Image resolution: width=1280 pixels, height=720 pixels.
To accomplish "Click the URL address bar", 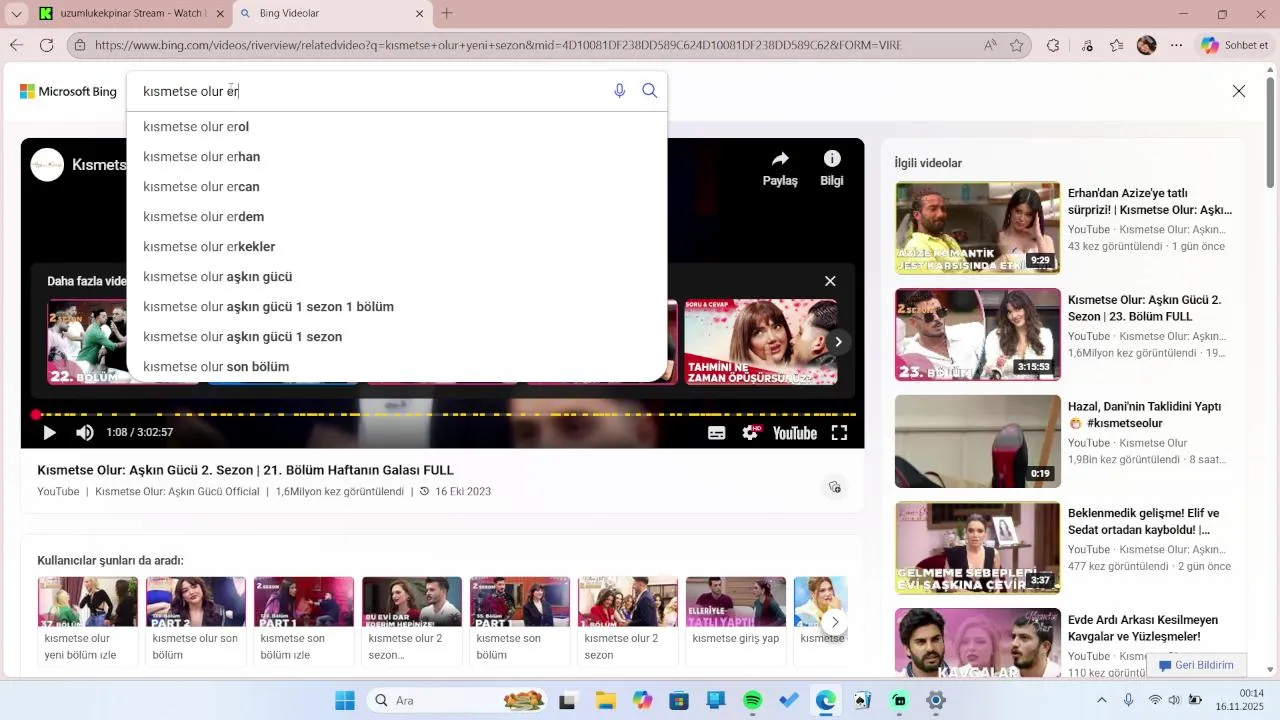I will click(520, 45).
